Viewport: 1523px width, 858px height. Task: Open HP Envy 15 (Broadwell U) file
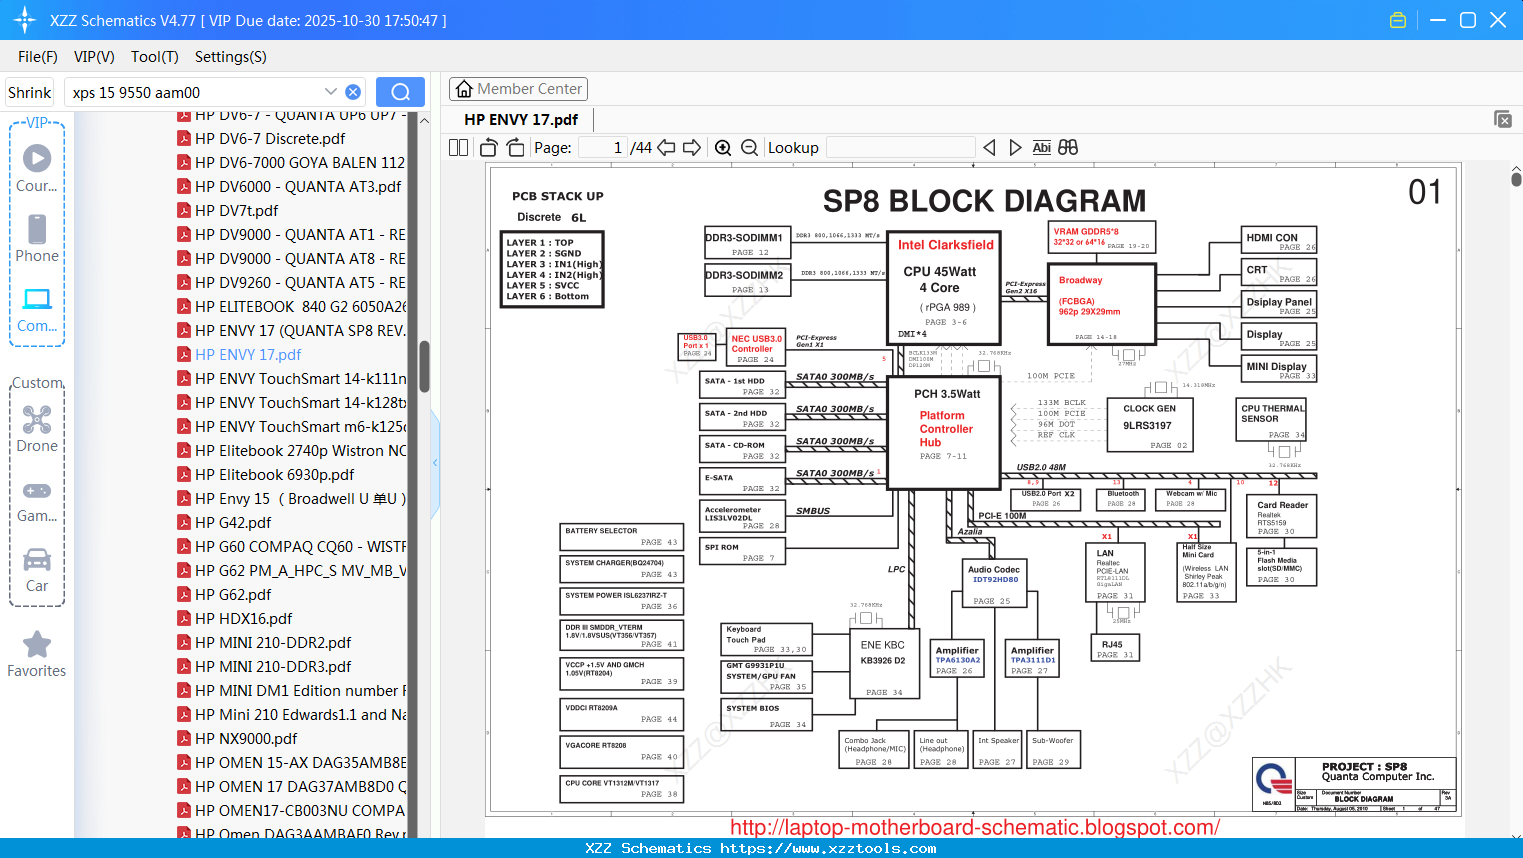pyautogui.click(x=300, y=499)
